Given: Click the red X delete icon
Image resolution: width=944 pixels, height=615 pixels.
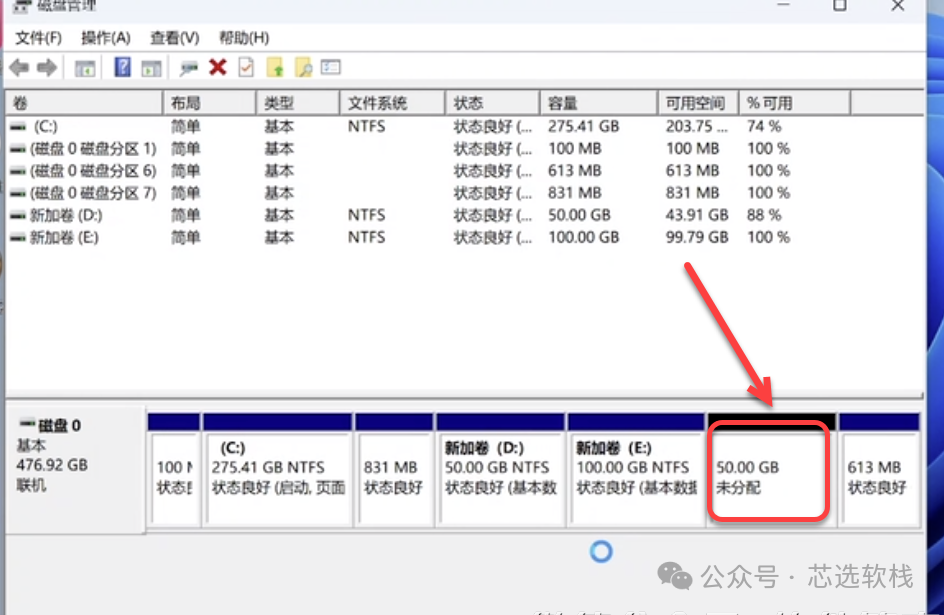Looking at the screenshot, I should coord(218,67).
